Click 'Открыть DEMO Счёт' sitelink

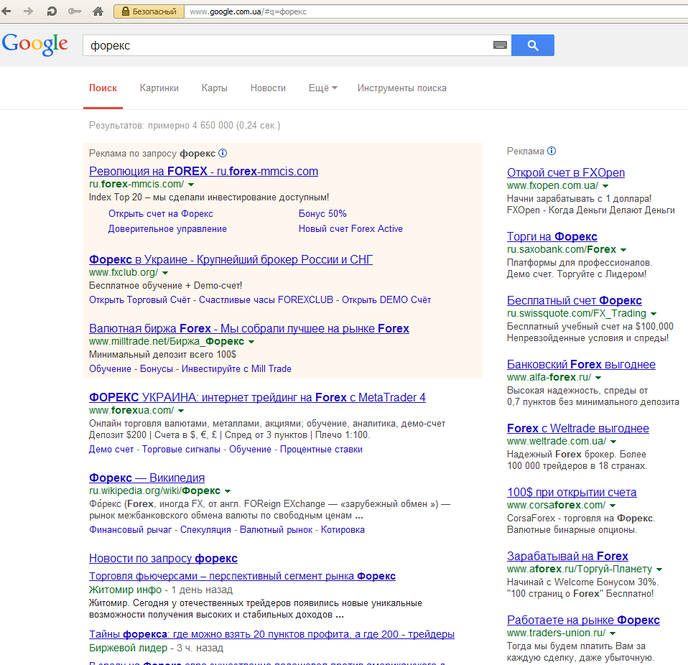[386, 300]
